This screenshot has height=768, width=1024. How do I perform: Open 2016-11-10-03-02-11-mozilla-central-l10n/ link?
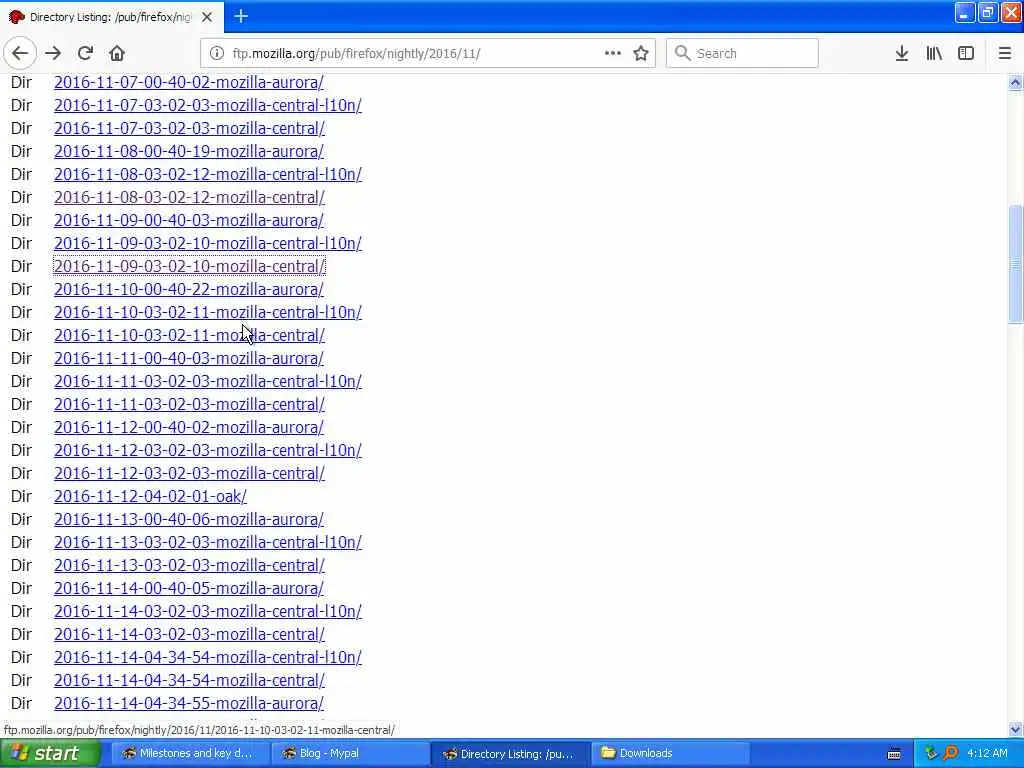[208, 312]
